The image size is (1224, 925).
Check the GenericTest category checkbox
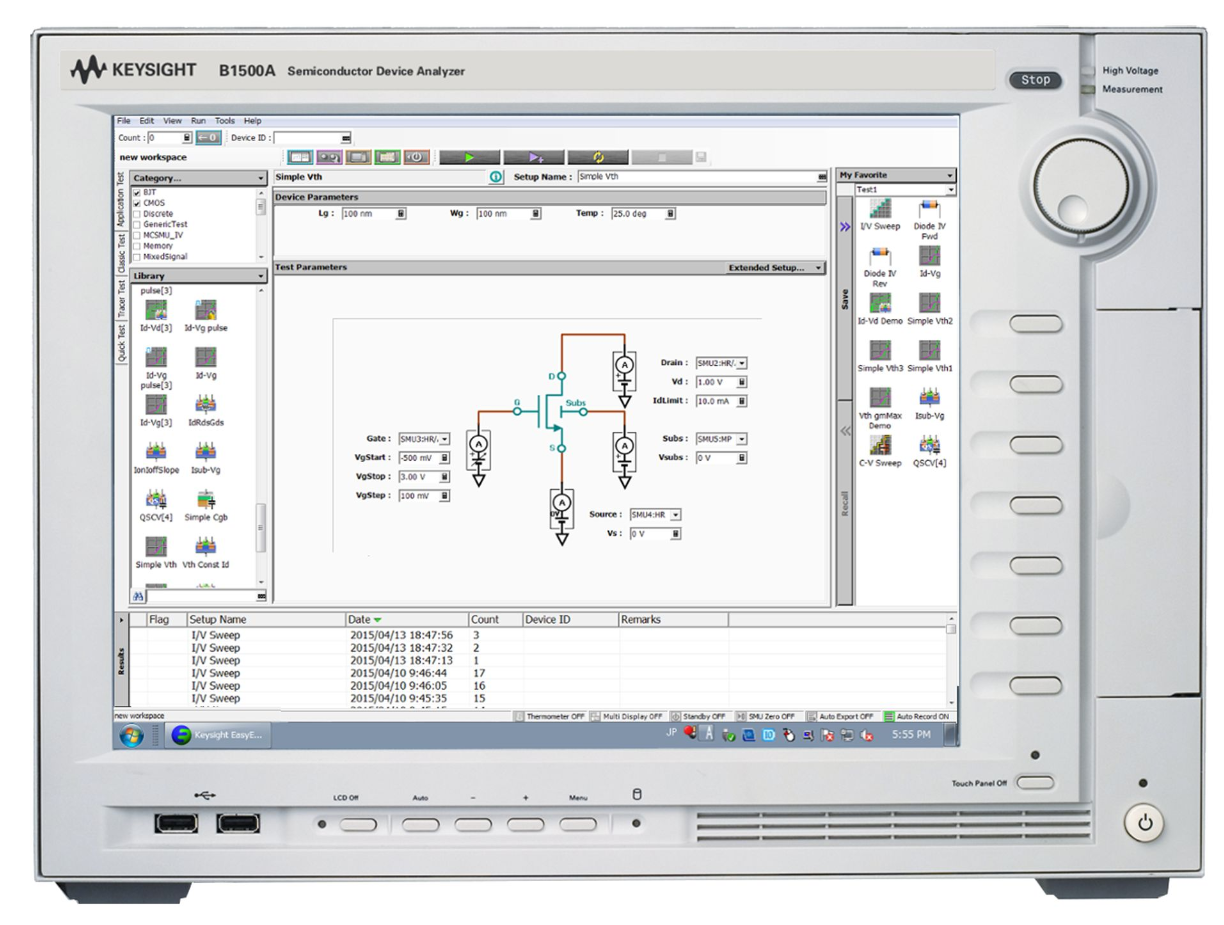pos(137,224)
